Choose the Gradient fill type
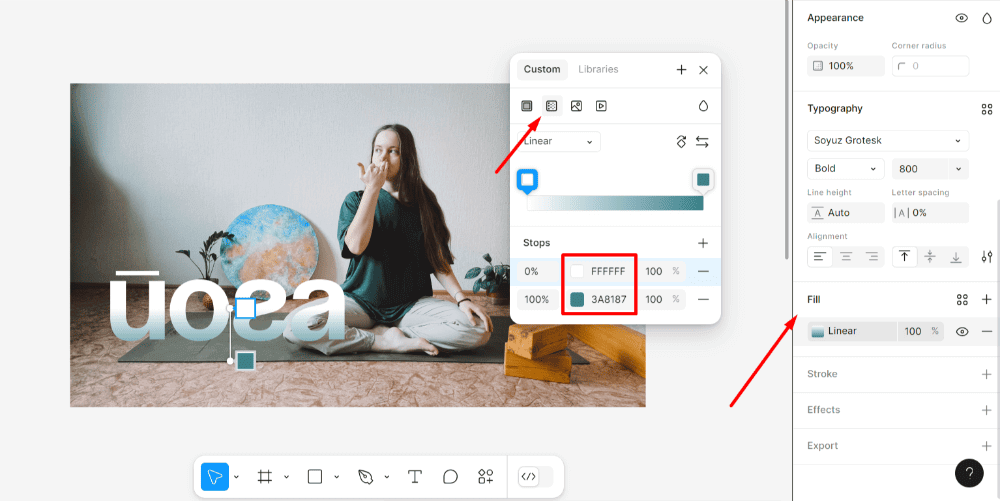The width and height of the screenshot is (1000, 501). (552, 106)
